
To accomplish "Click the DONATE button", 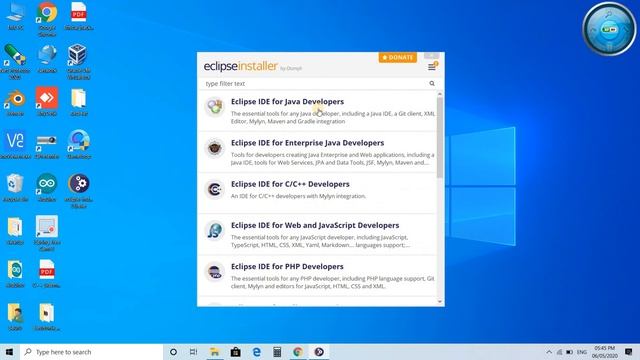I will [398, 58].
